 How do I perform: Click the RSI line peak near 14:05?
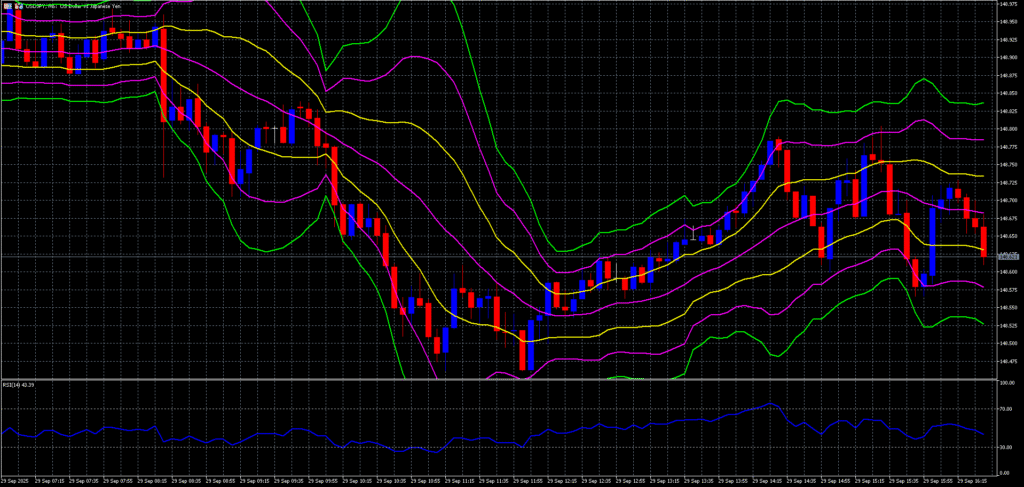(x=769, y=405)
